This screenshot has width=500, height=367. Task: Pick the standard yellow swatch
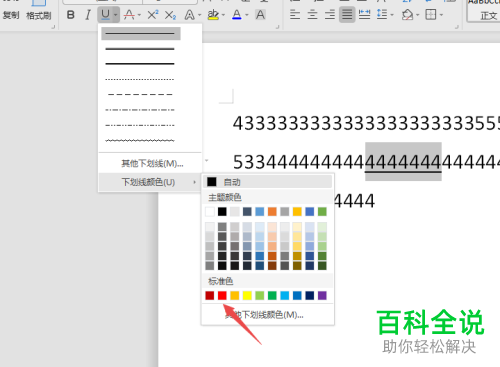247,295
